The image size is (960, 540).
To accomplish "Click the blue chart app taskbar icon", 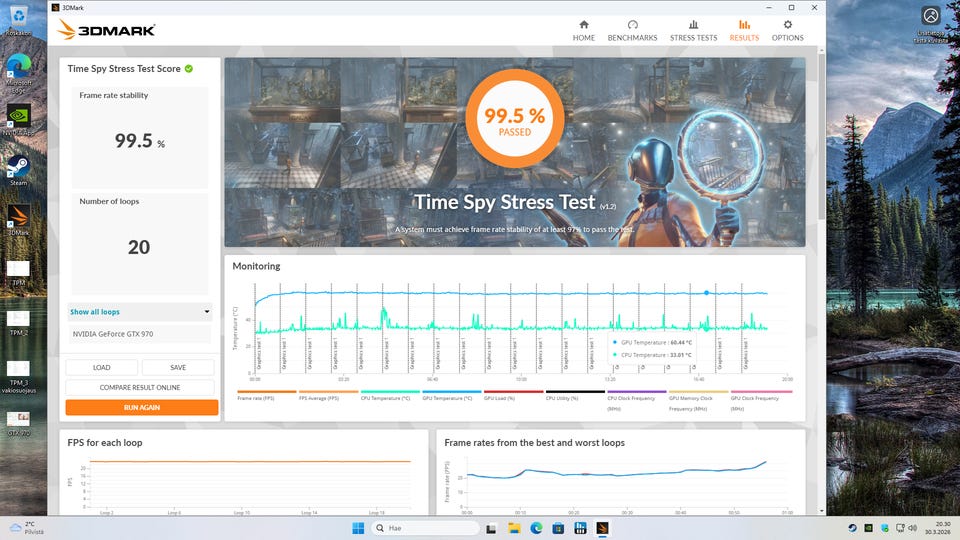I will tap(580, 528).
